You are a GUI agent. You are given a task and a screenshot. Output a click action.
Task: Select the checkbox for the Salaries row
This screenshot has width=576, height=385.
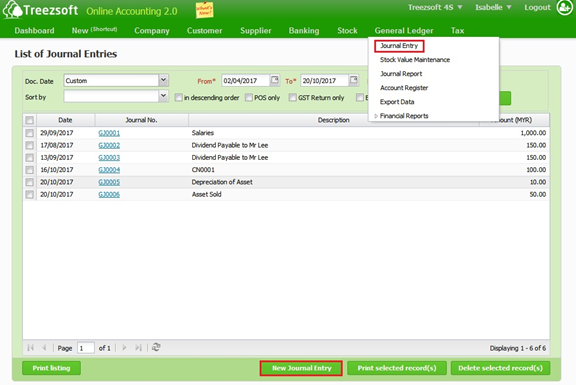(29, 133)
